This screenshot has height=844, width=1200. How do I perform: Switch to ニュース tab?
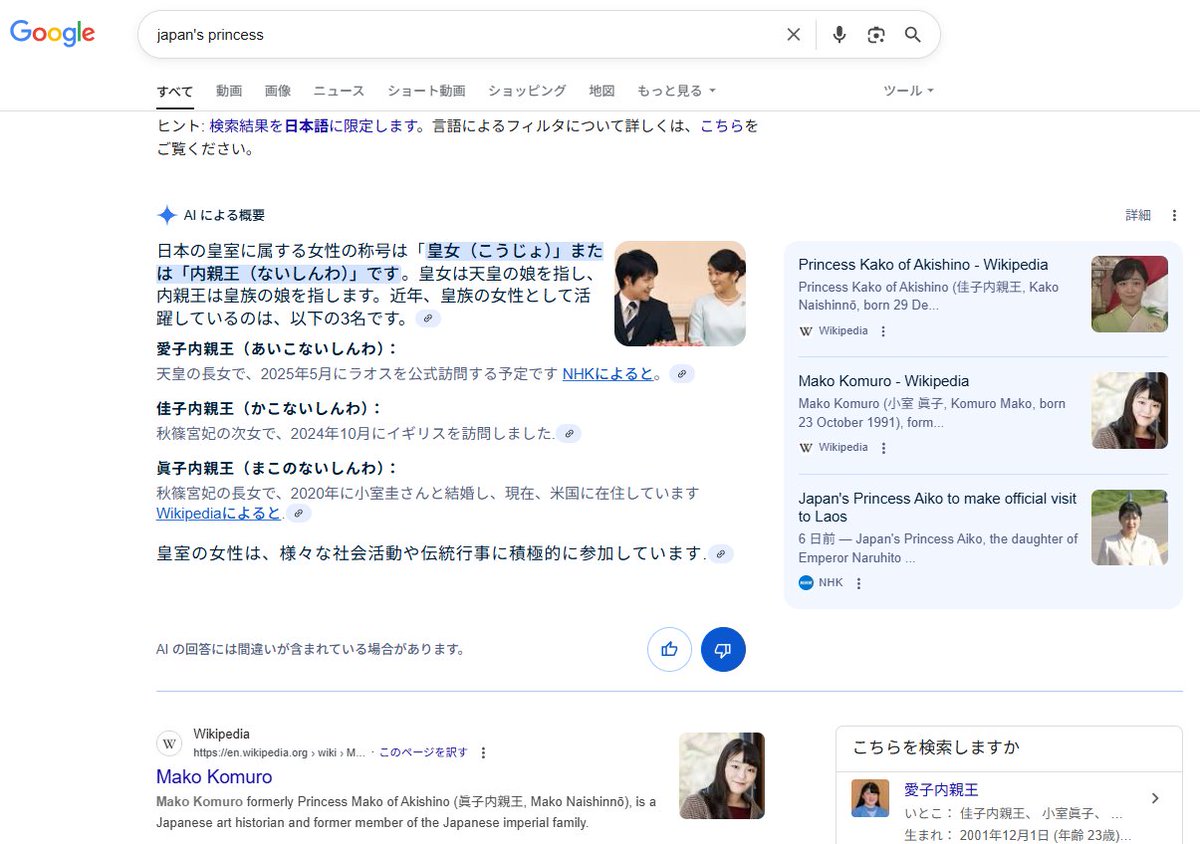[339, 91]
